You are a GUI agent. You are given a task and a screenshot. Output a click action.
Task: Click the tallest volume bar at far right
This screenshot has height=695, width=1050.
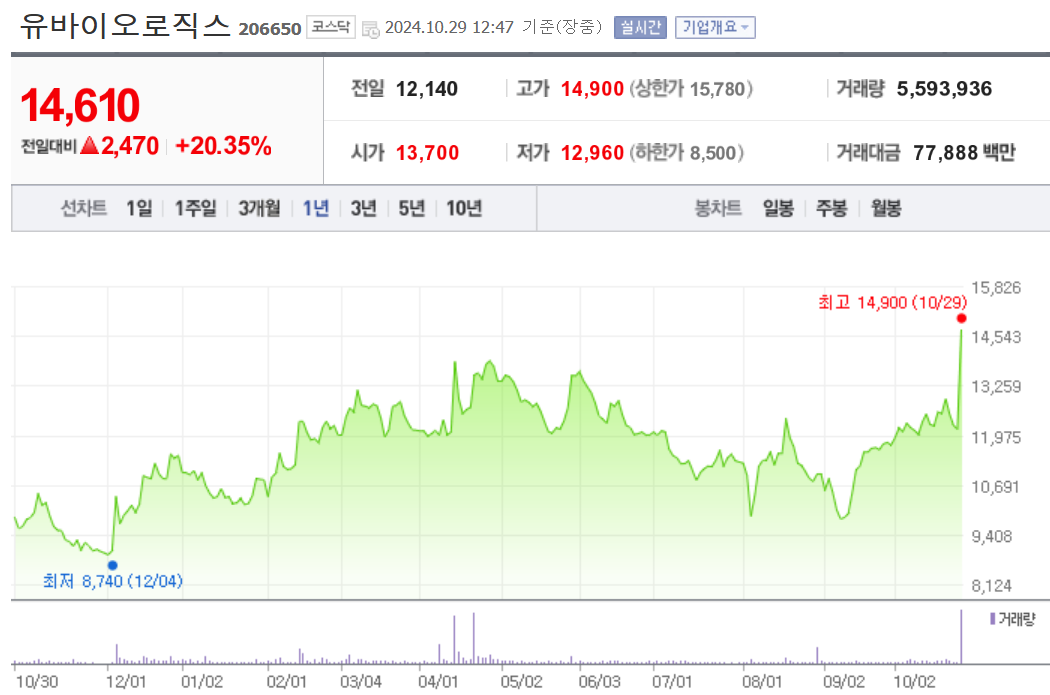(x=962, y=637)
